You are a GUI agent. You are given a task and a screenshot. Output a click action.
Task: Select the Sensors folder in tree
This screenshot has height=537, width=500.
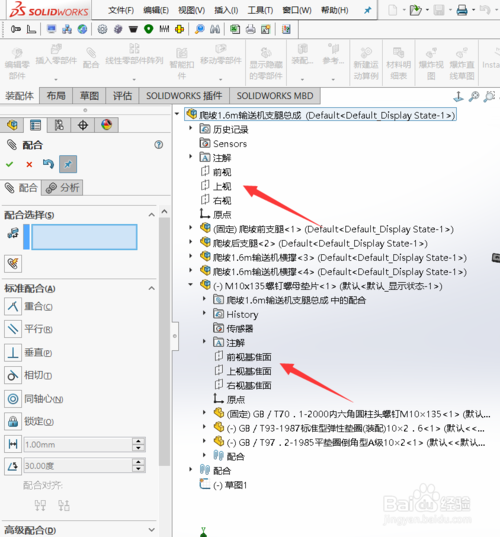pos(223,143)
